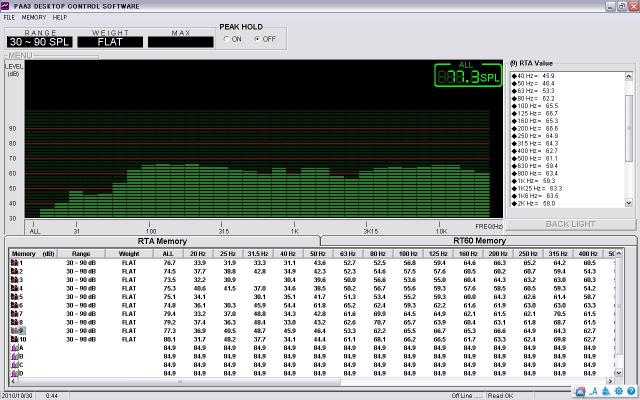Click memory table vertical scroll up arrow
The width and height of the screenshot is (640, 400).
pyautogui.click(x=618, y=253)
